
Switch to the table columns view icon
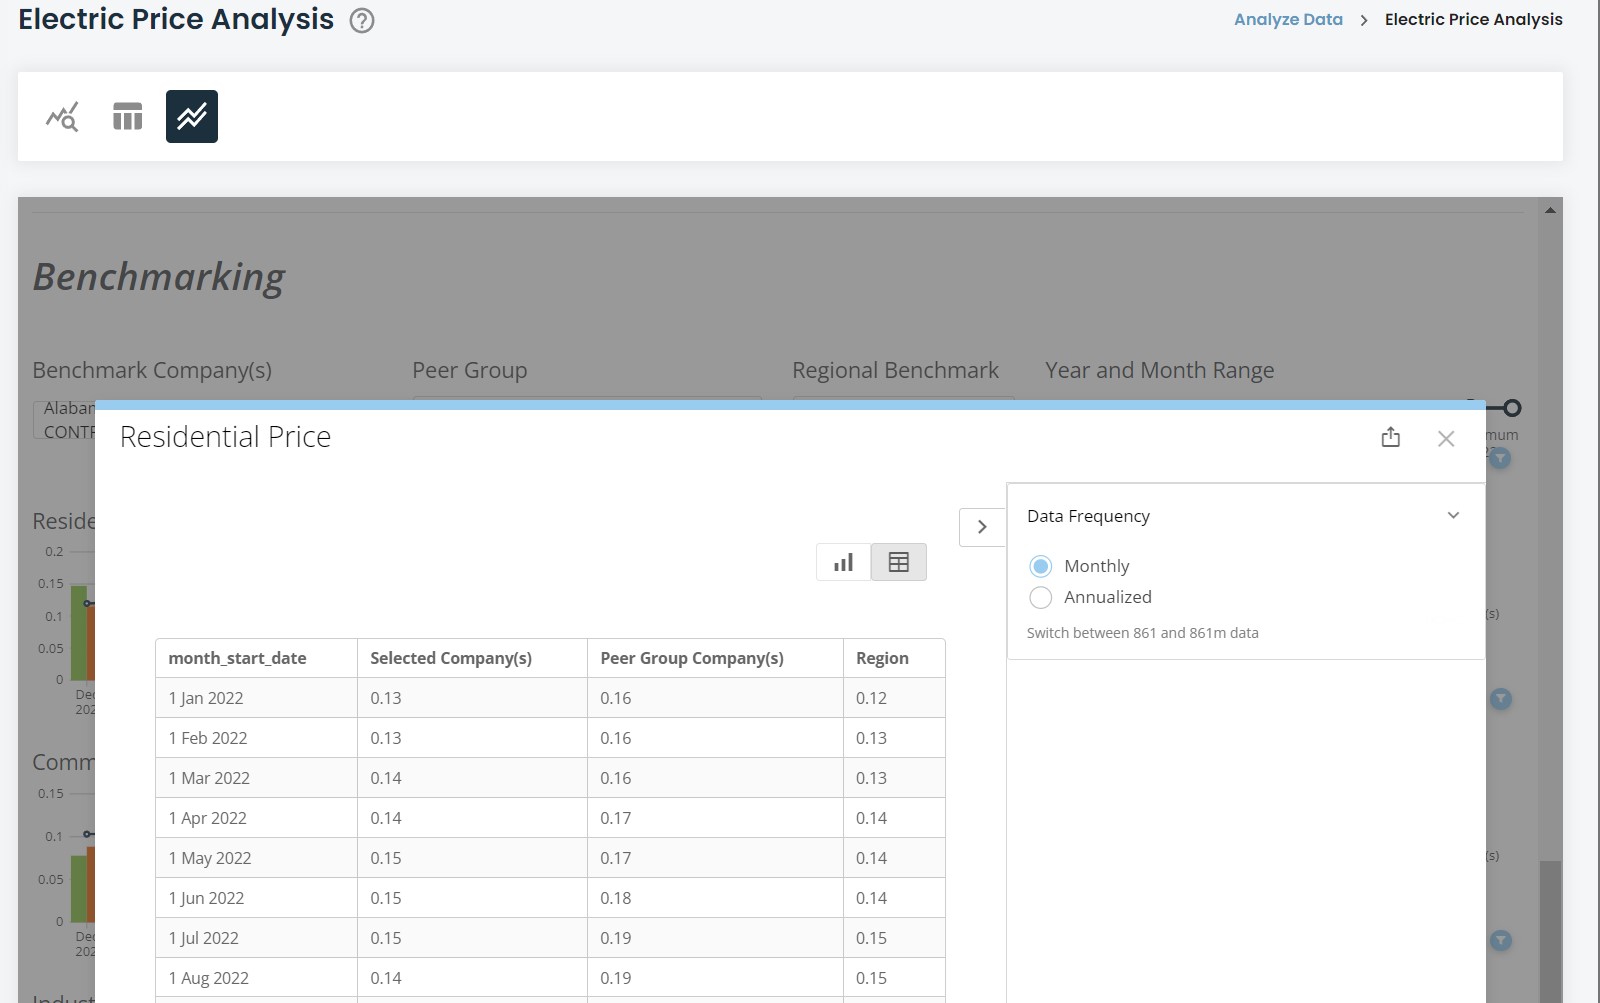[127, 117]
